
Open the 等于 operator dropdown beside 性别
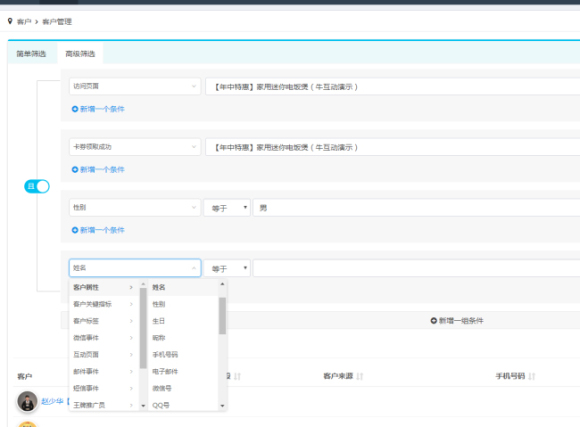227,208
